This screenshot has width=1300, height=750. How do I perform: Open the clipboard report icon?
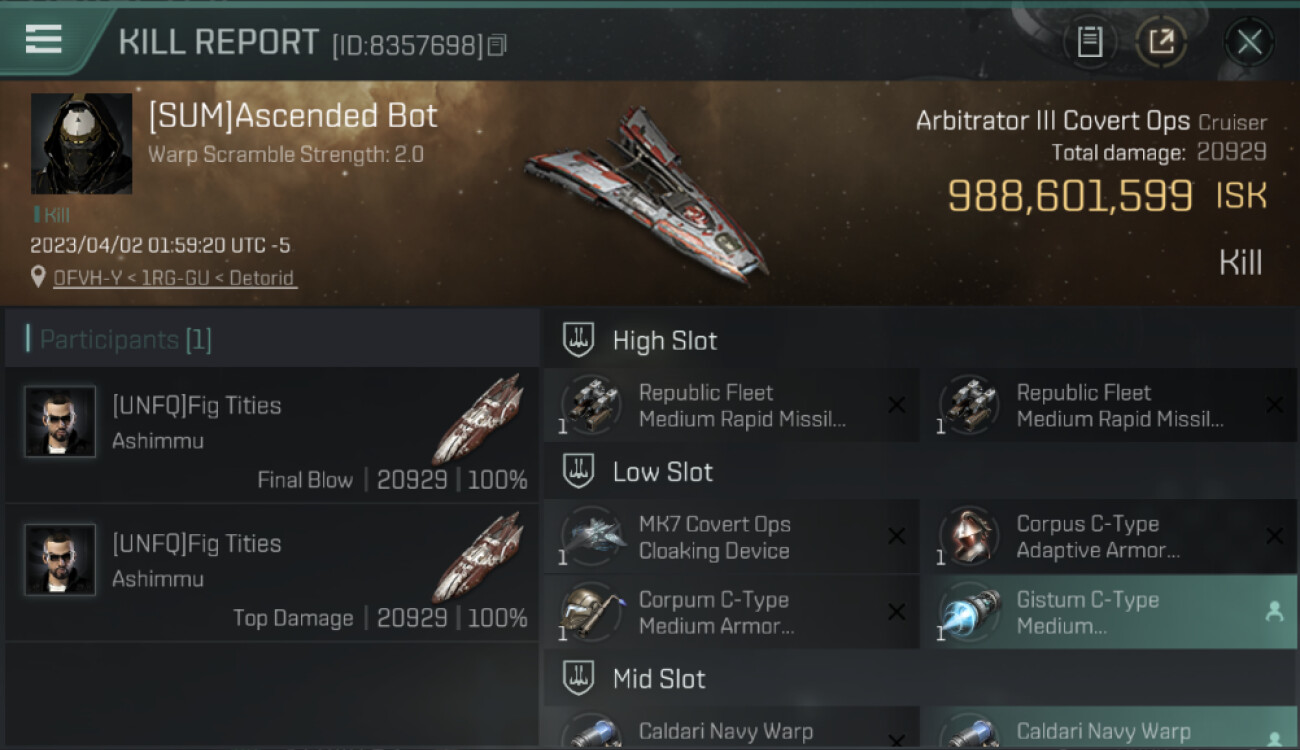coord(1089,42)
